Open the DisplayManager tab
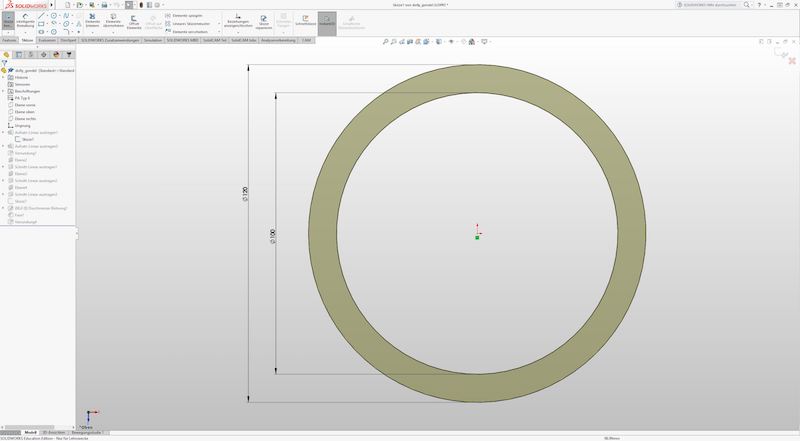The width and height of the screenshot is (800, 441). coord(56,54)
